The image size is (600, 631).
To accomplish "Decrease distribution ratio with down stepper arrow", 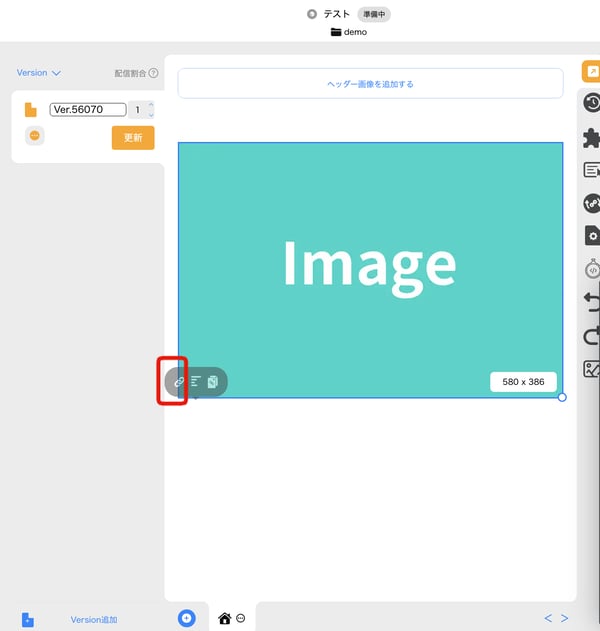I will (151, 115).
